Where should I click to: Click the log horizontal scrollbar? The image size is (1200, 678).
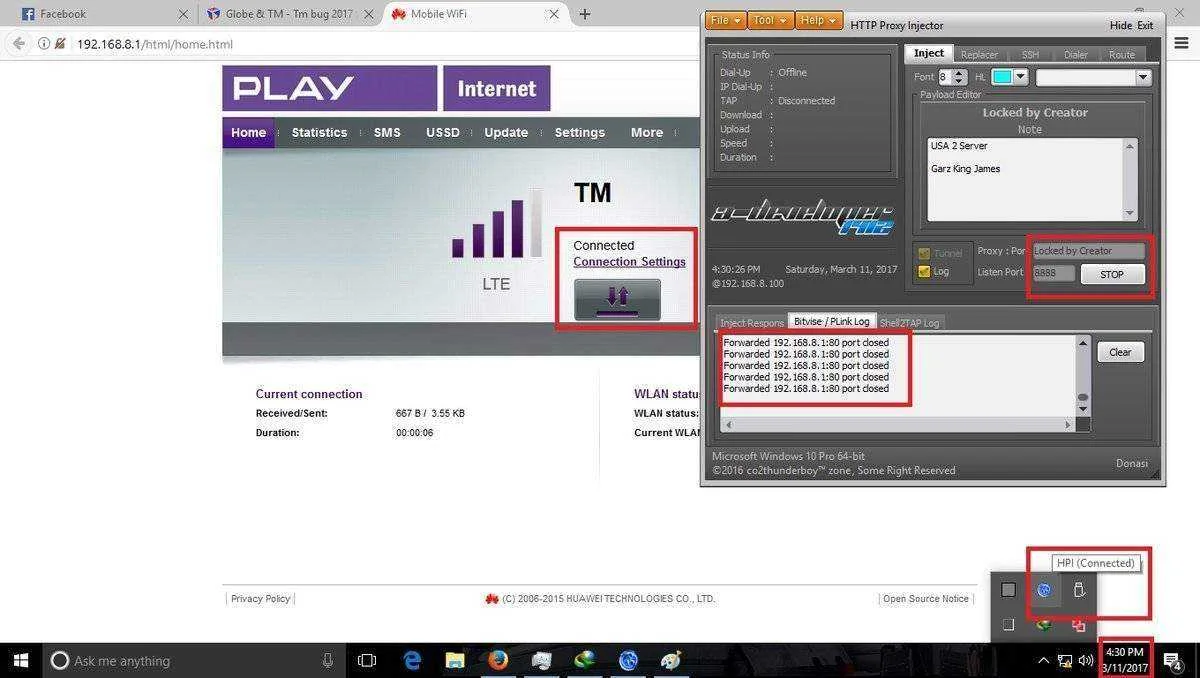coord(898,425)
